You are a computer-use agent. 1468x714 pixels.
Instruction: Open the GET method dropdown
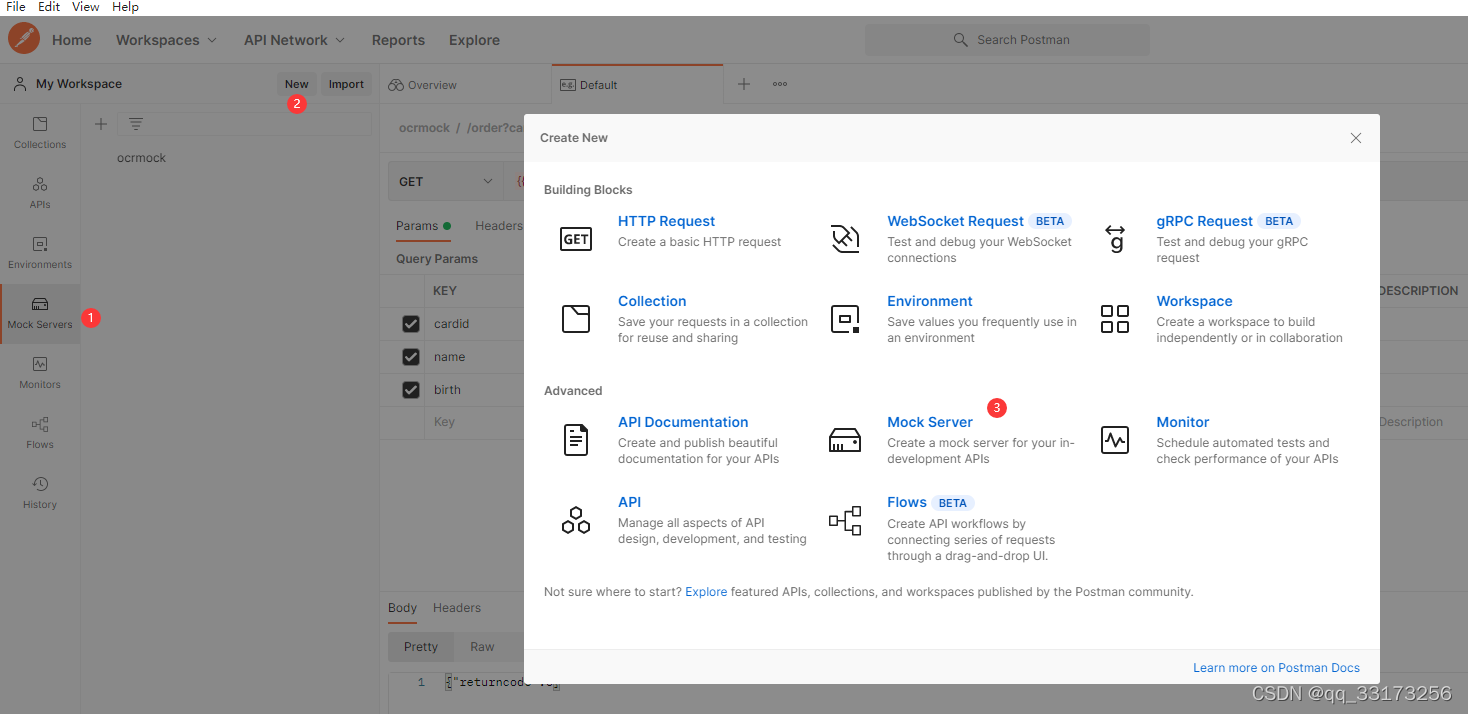point(446,181)
